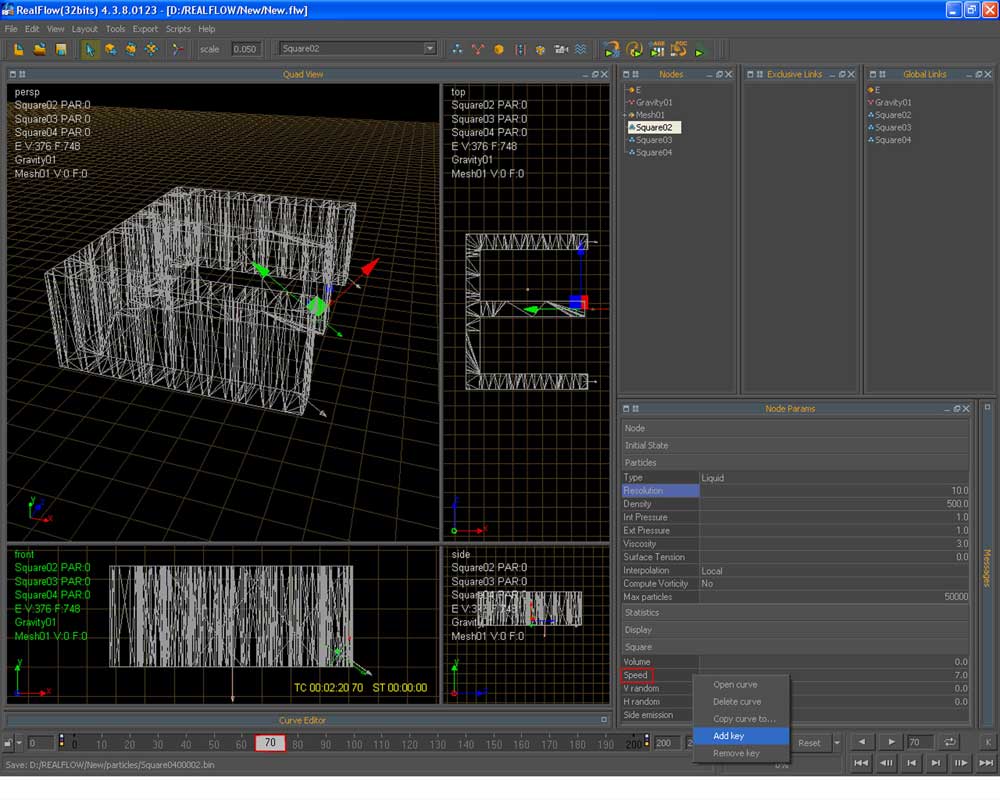Click the scale value input field
Screen dimensions: 1000x800
tap(245, 49)
